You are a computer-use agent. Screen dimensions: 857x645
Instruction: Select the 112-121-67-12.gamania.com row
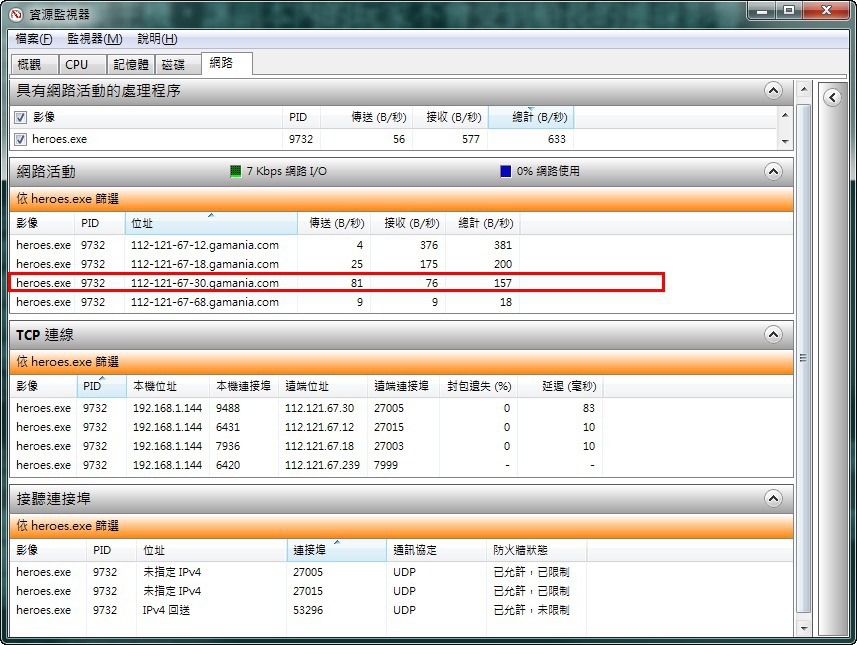point(265,245)
